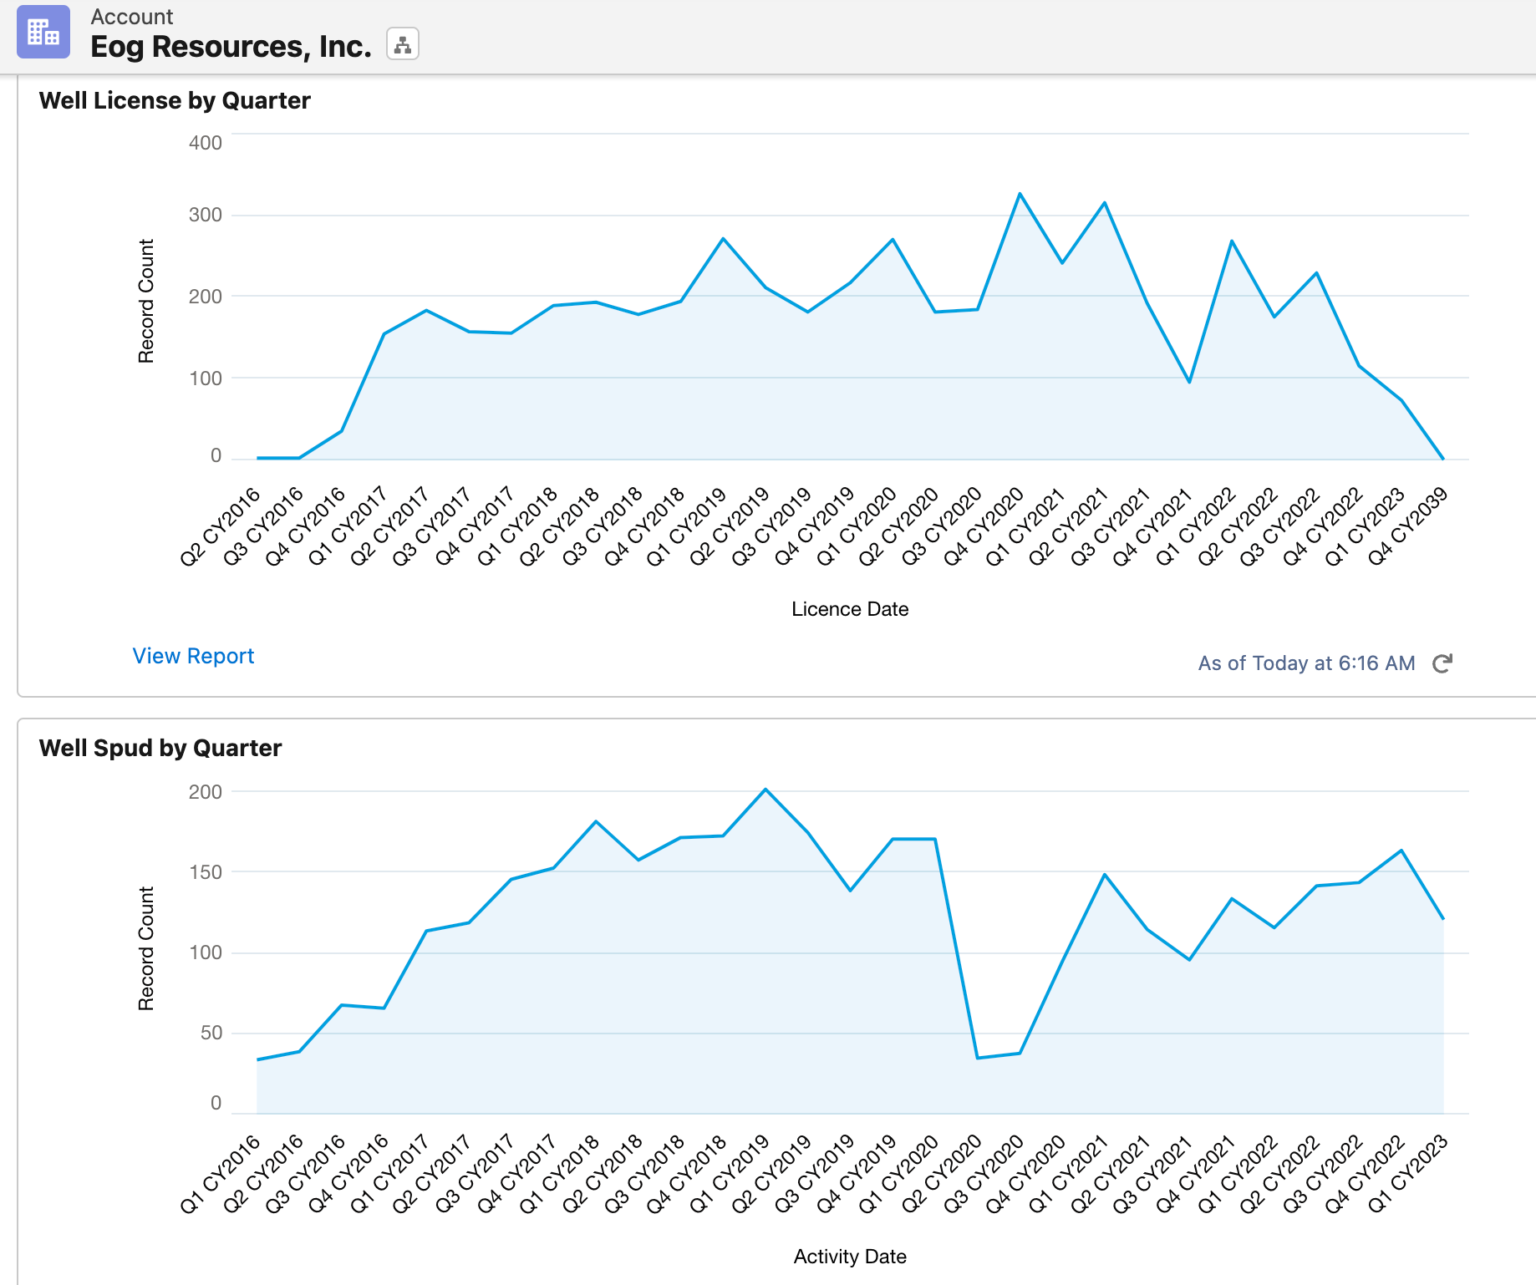Click the Activity Date axis title
This screenshot has height=1285, width=1536.
pos(849,1257)
